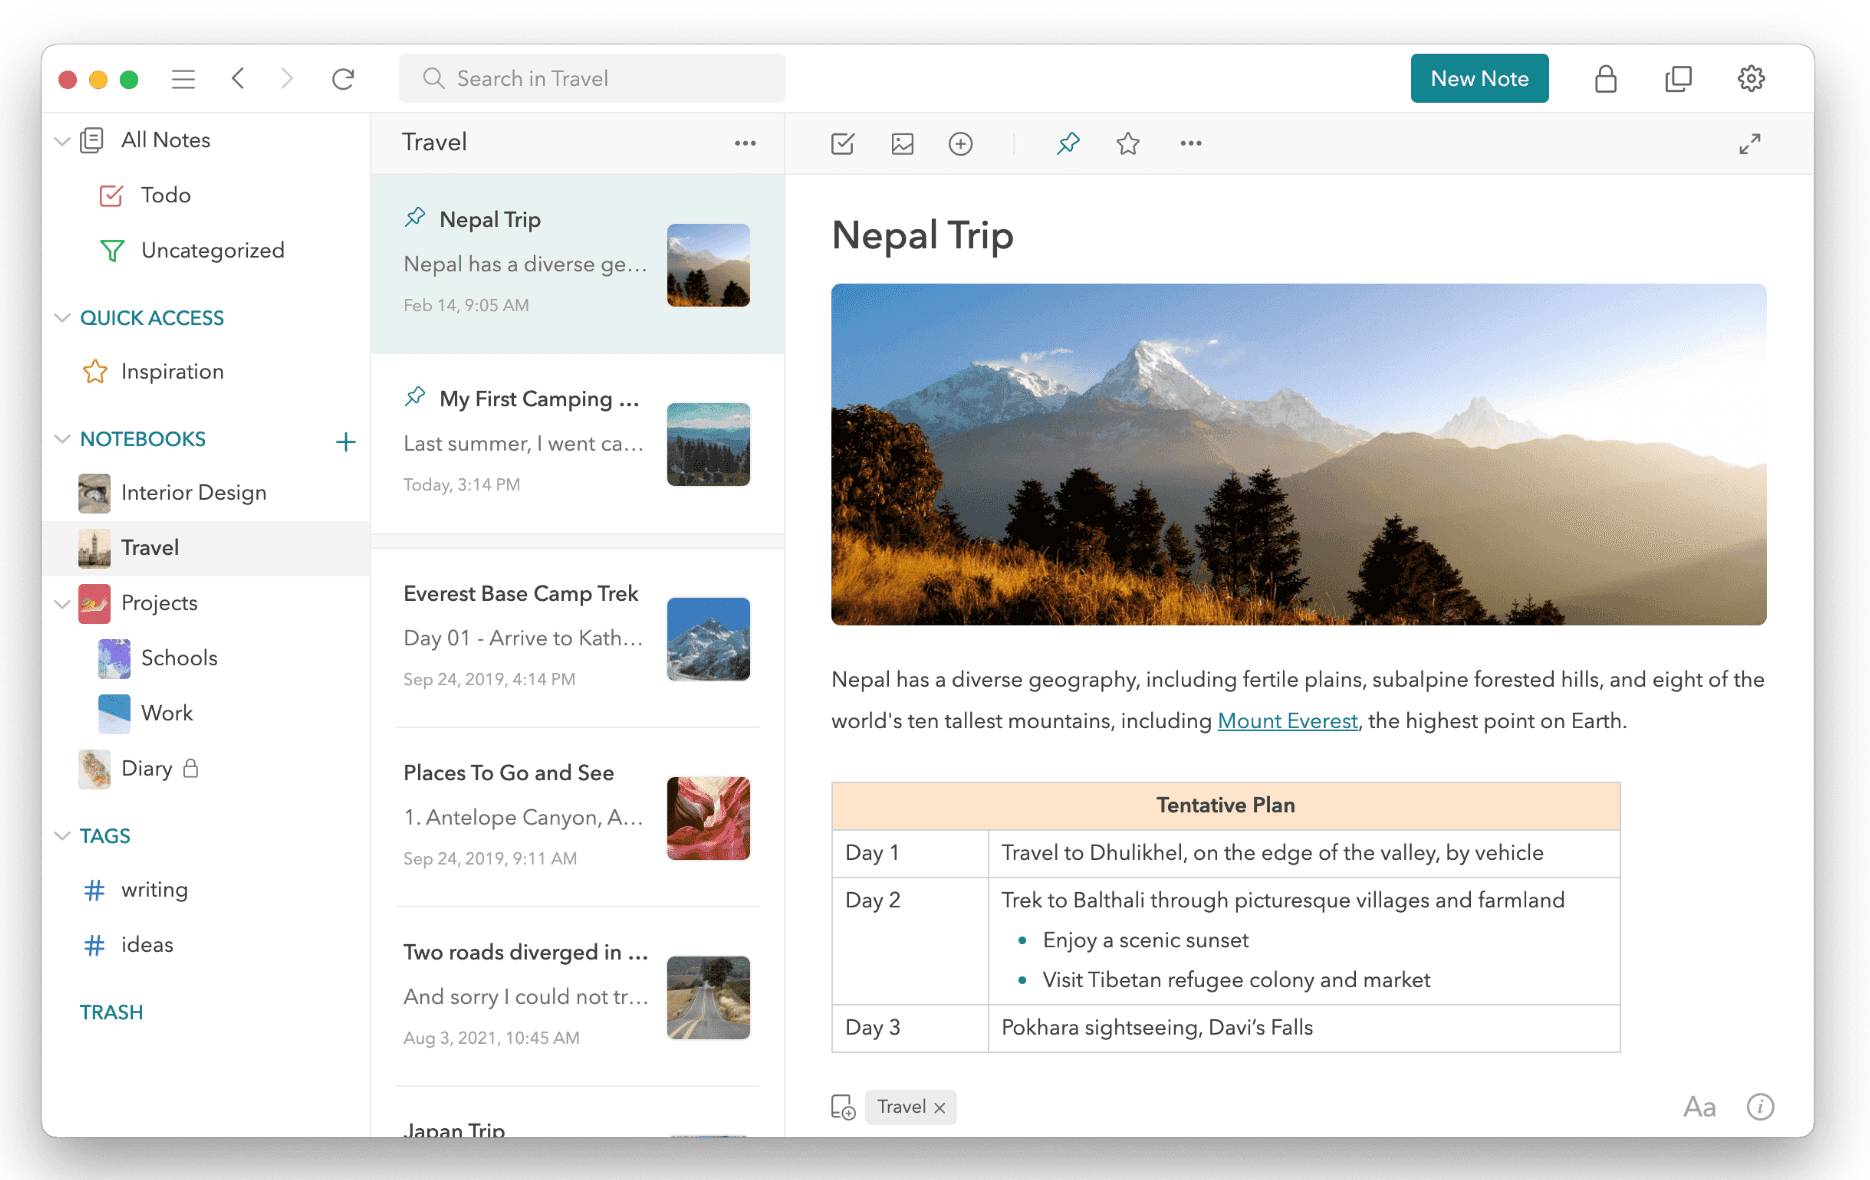Insert a checklist using the checkbox icon
Image resolution: width=1870 pixels, height=1180 pixels.
[843, 144]
